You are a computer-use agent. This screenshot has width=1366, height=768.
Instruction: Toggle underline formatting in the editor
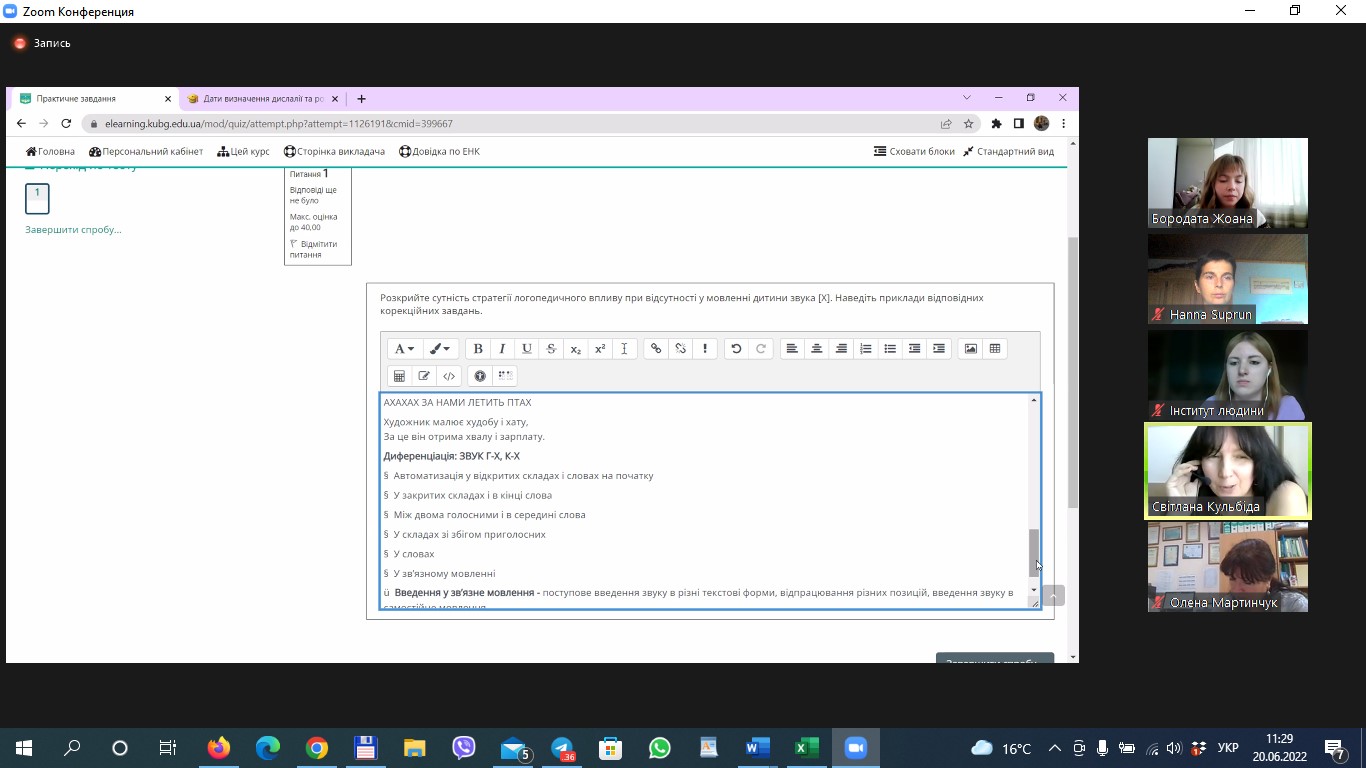527,349
